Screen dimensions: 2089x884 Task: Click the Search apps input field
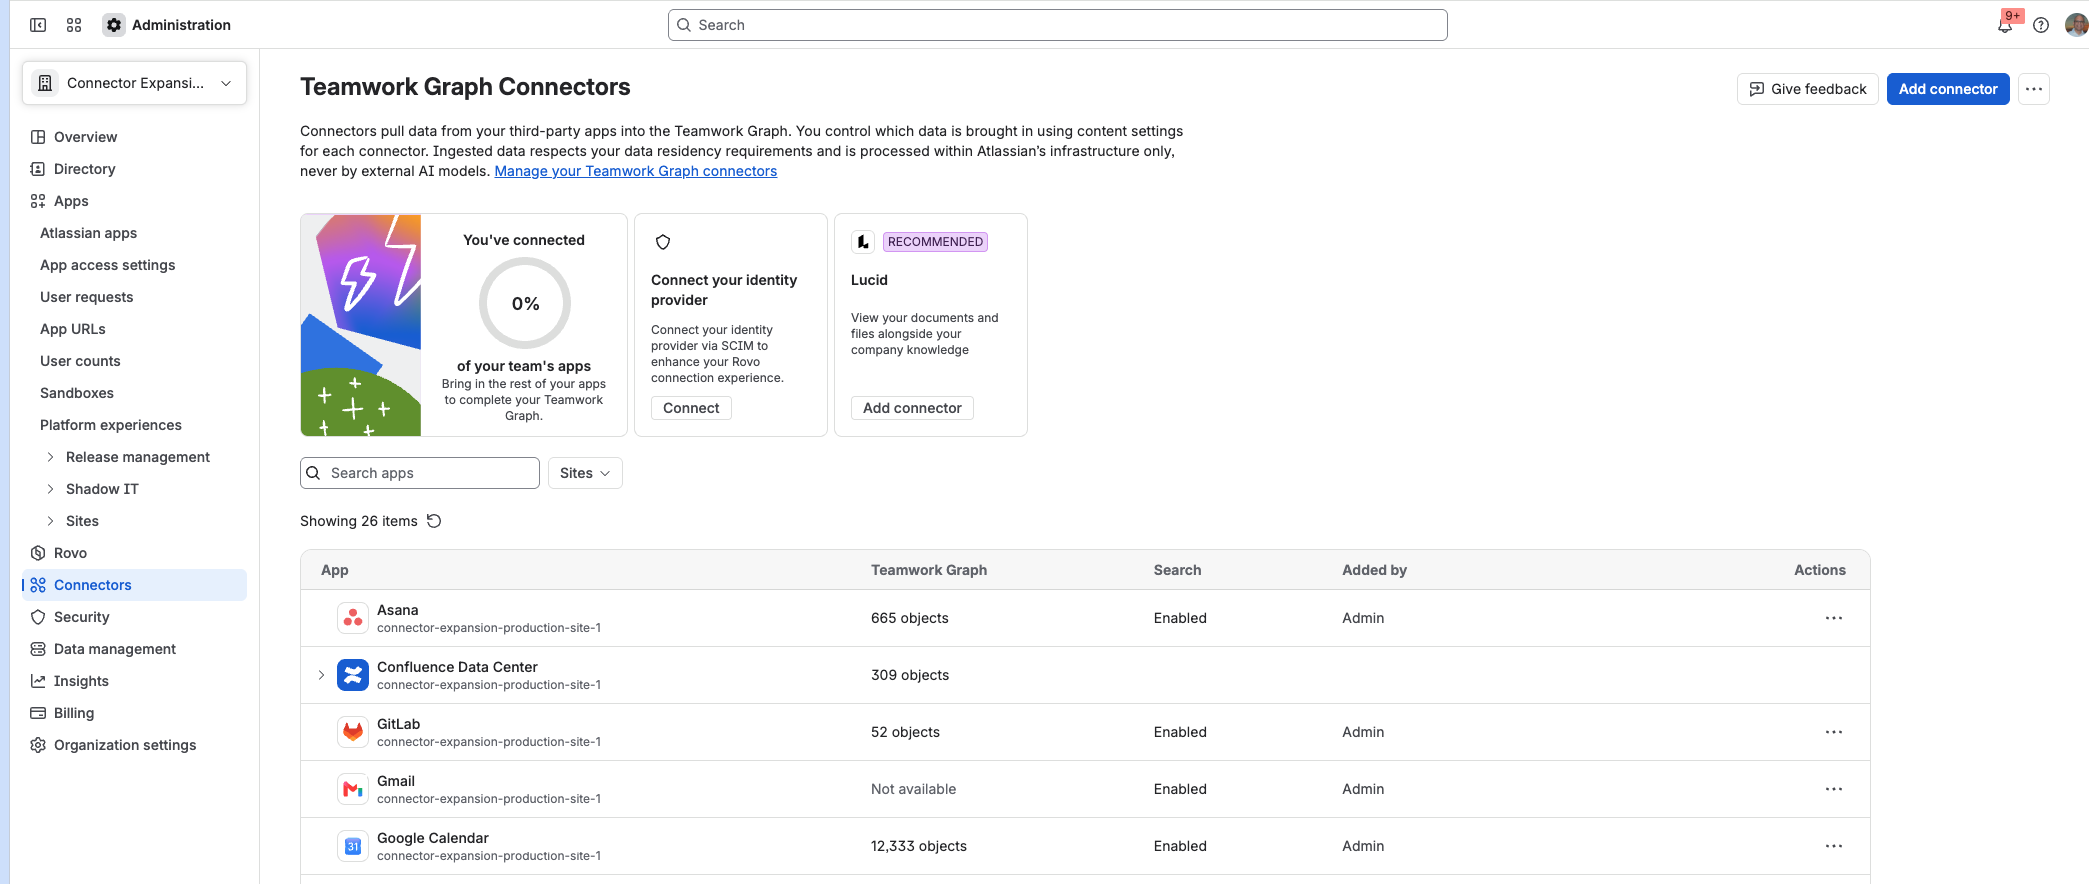tap(420, 473)
